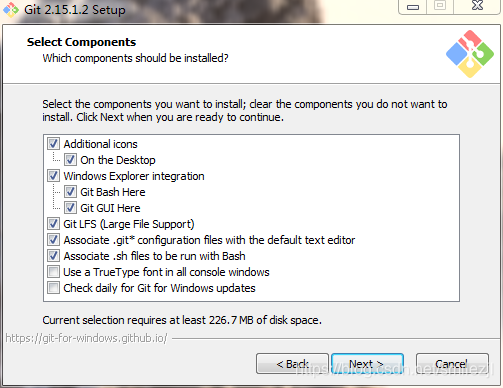This screenshot has width=503, height=388.
Task: Cancel the Git setup
Action: [x=452, y=364]
